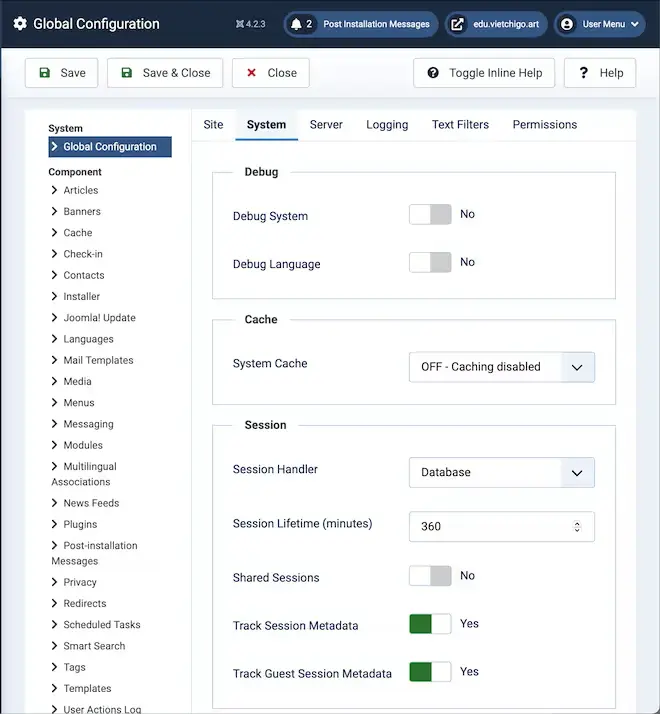Click the gear icon beside Global Configuration title
Screen dimensions: 660x714
pos(20,24)
